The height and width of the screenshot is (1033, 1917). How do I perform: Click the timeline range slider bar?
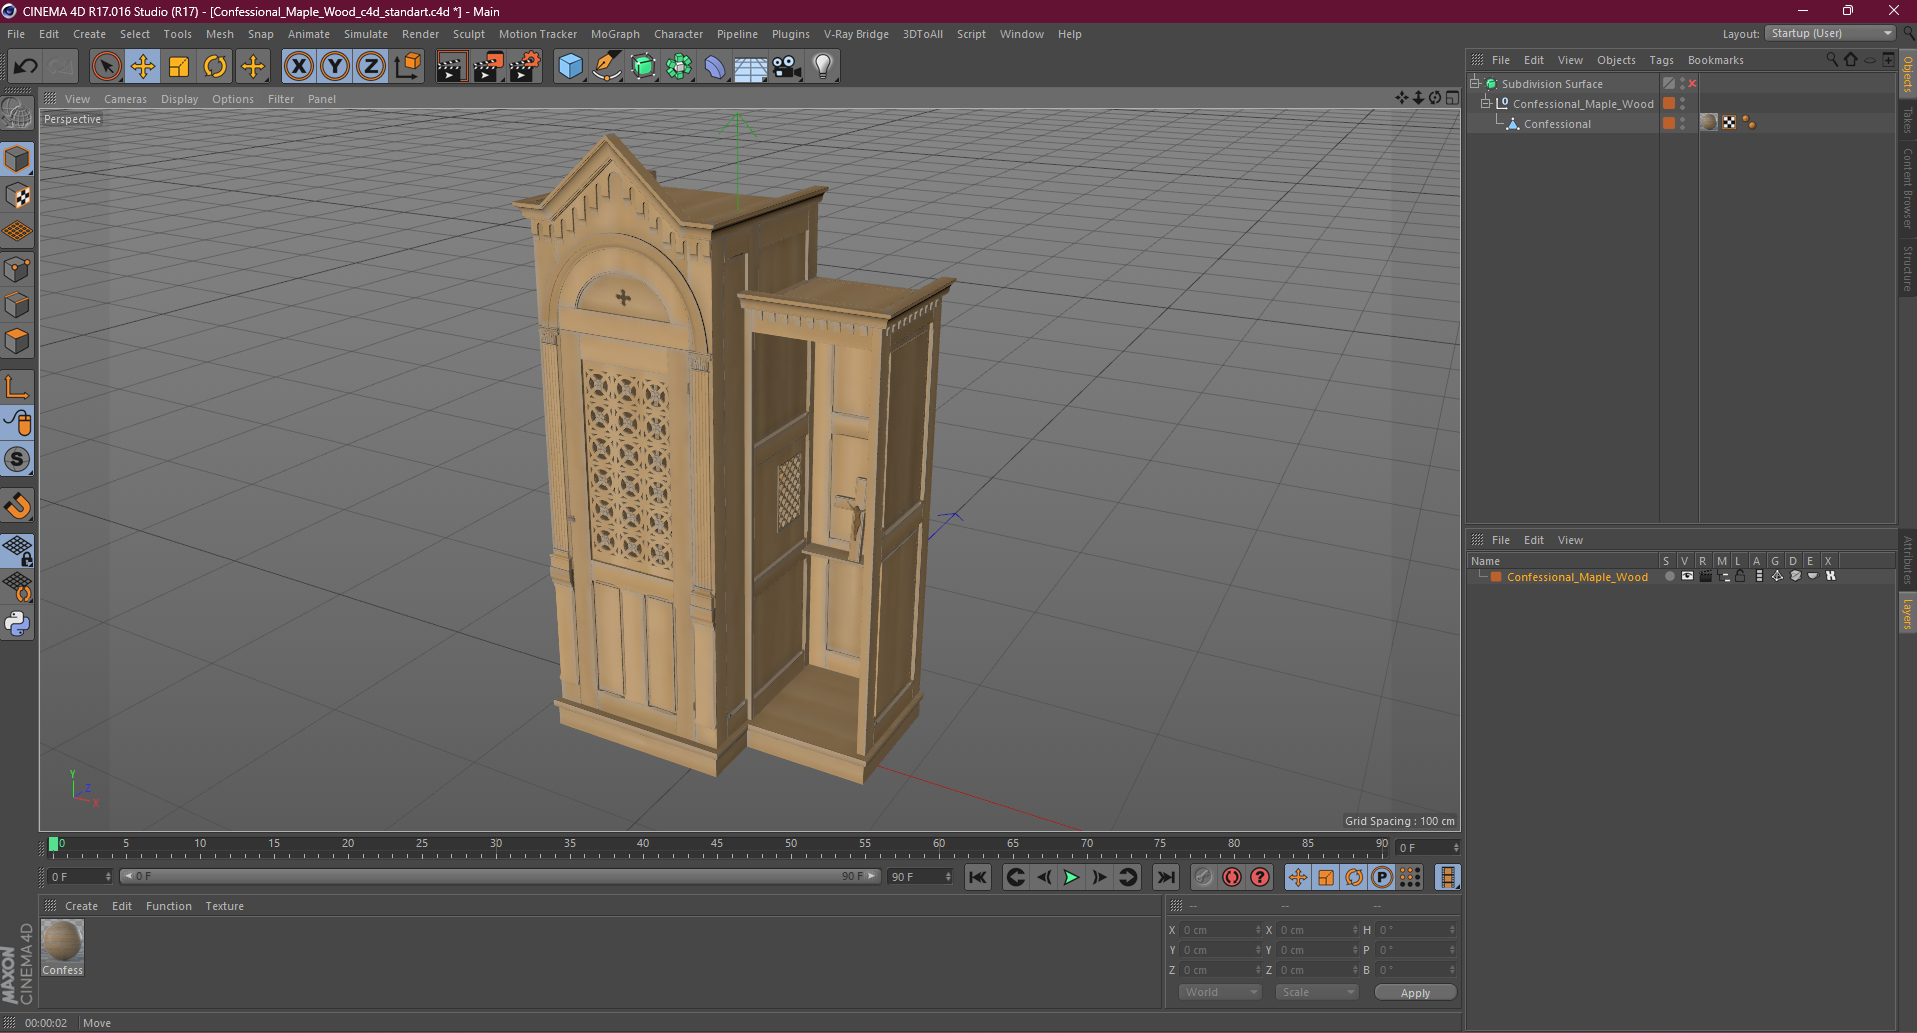pos(499,876)
